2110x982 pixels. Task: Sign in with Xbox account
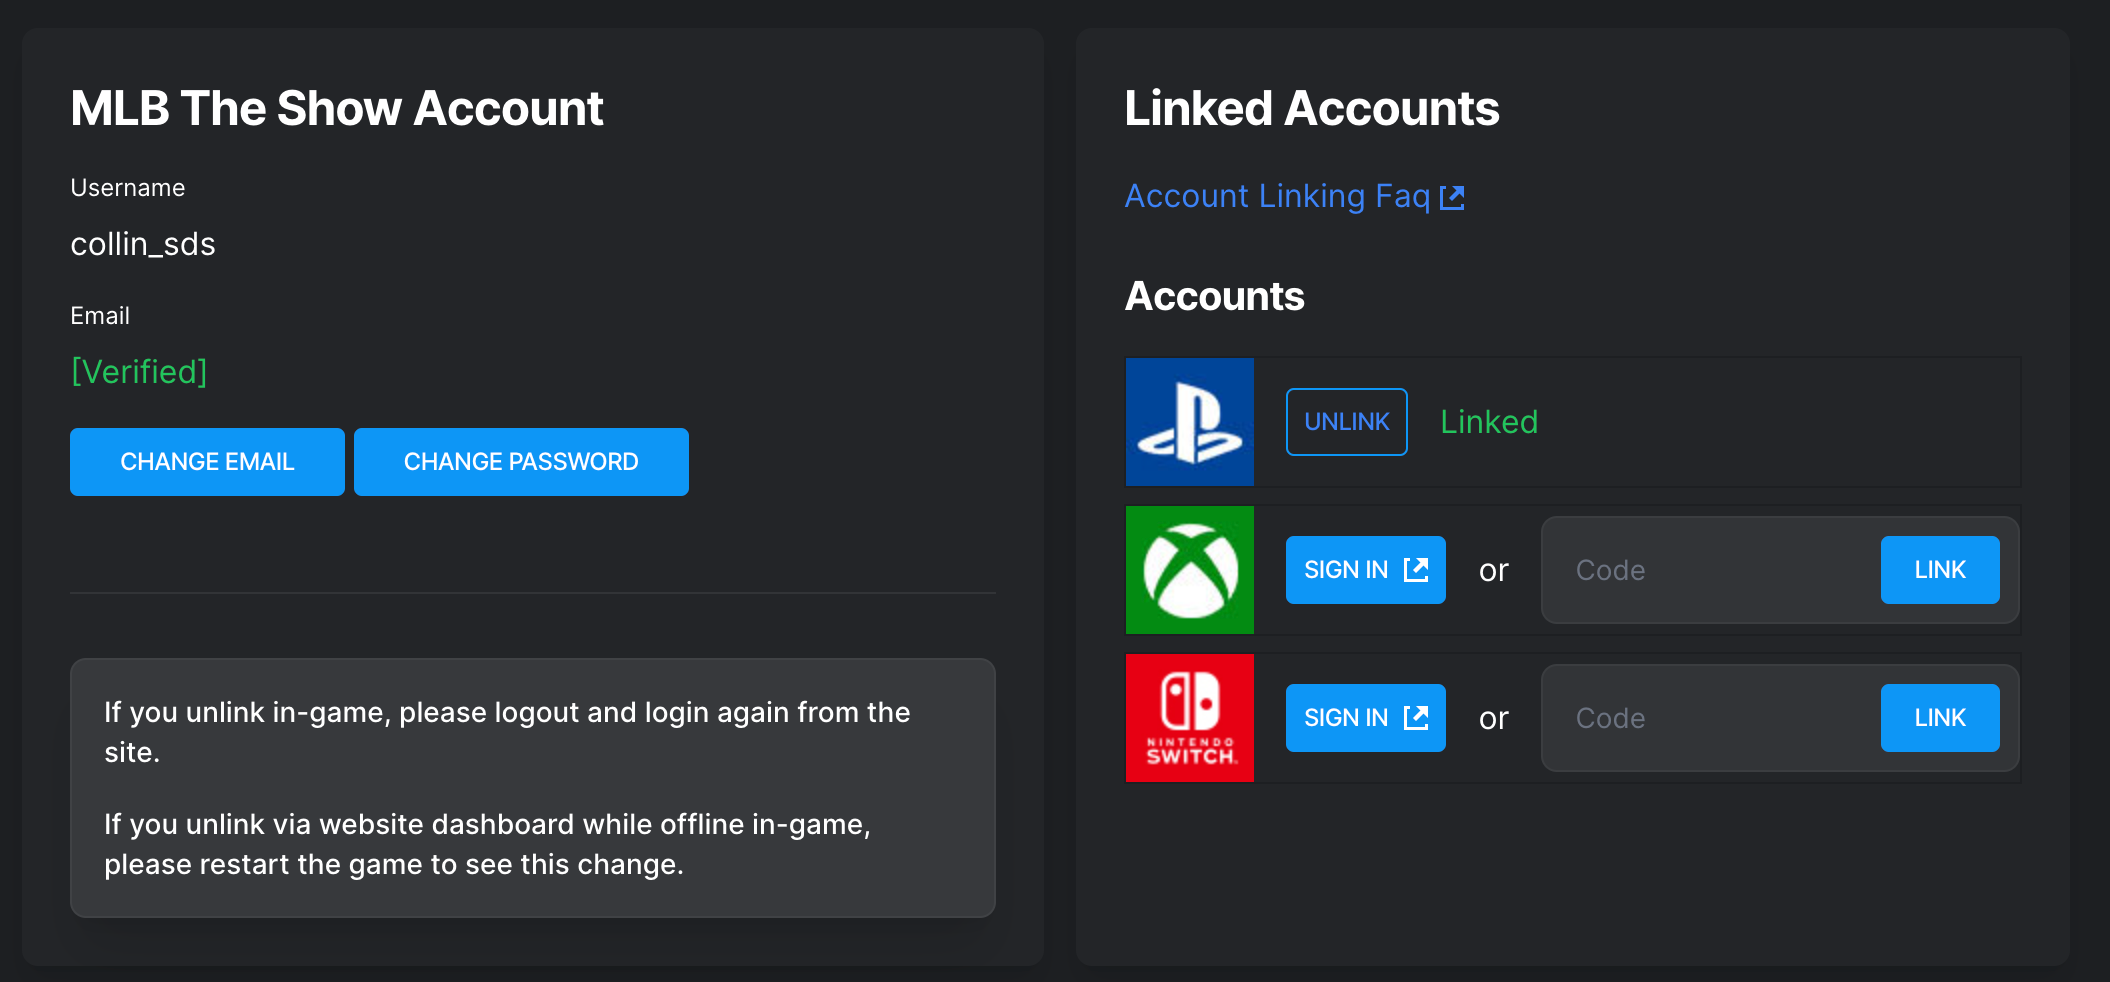point(1346,570)
